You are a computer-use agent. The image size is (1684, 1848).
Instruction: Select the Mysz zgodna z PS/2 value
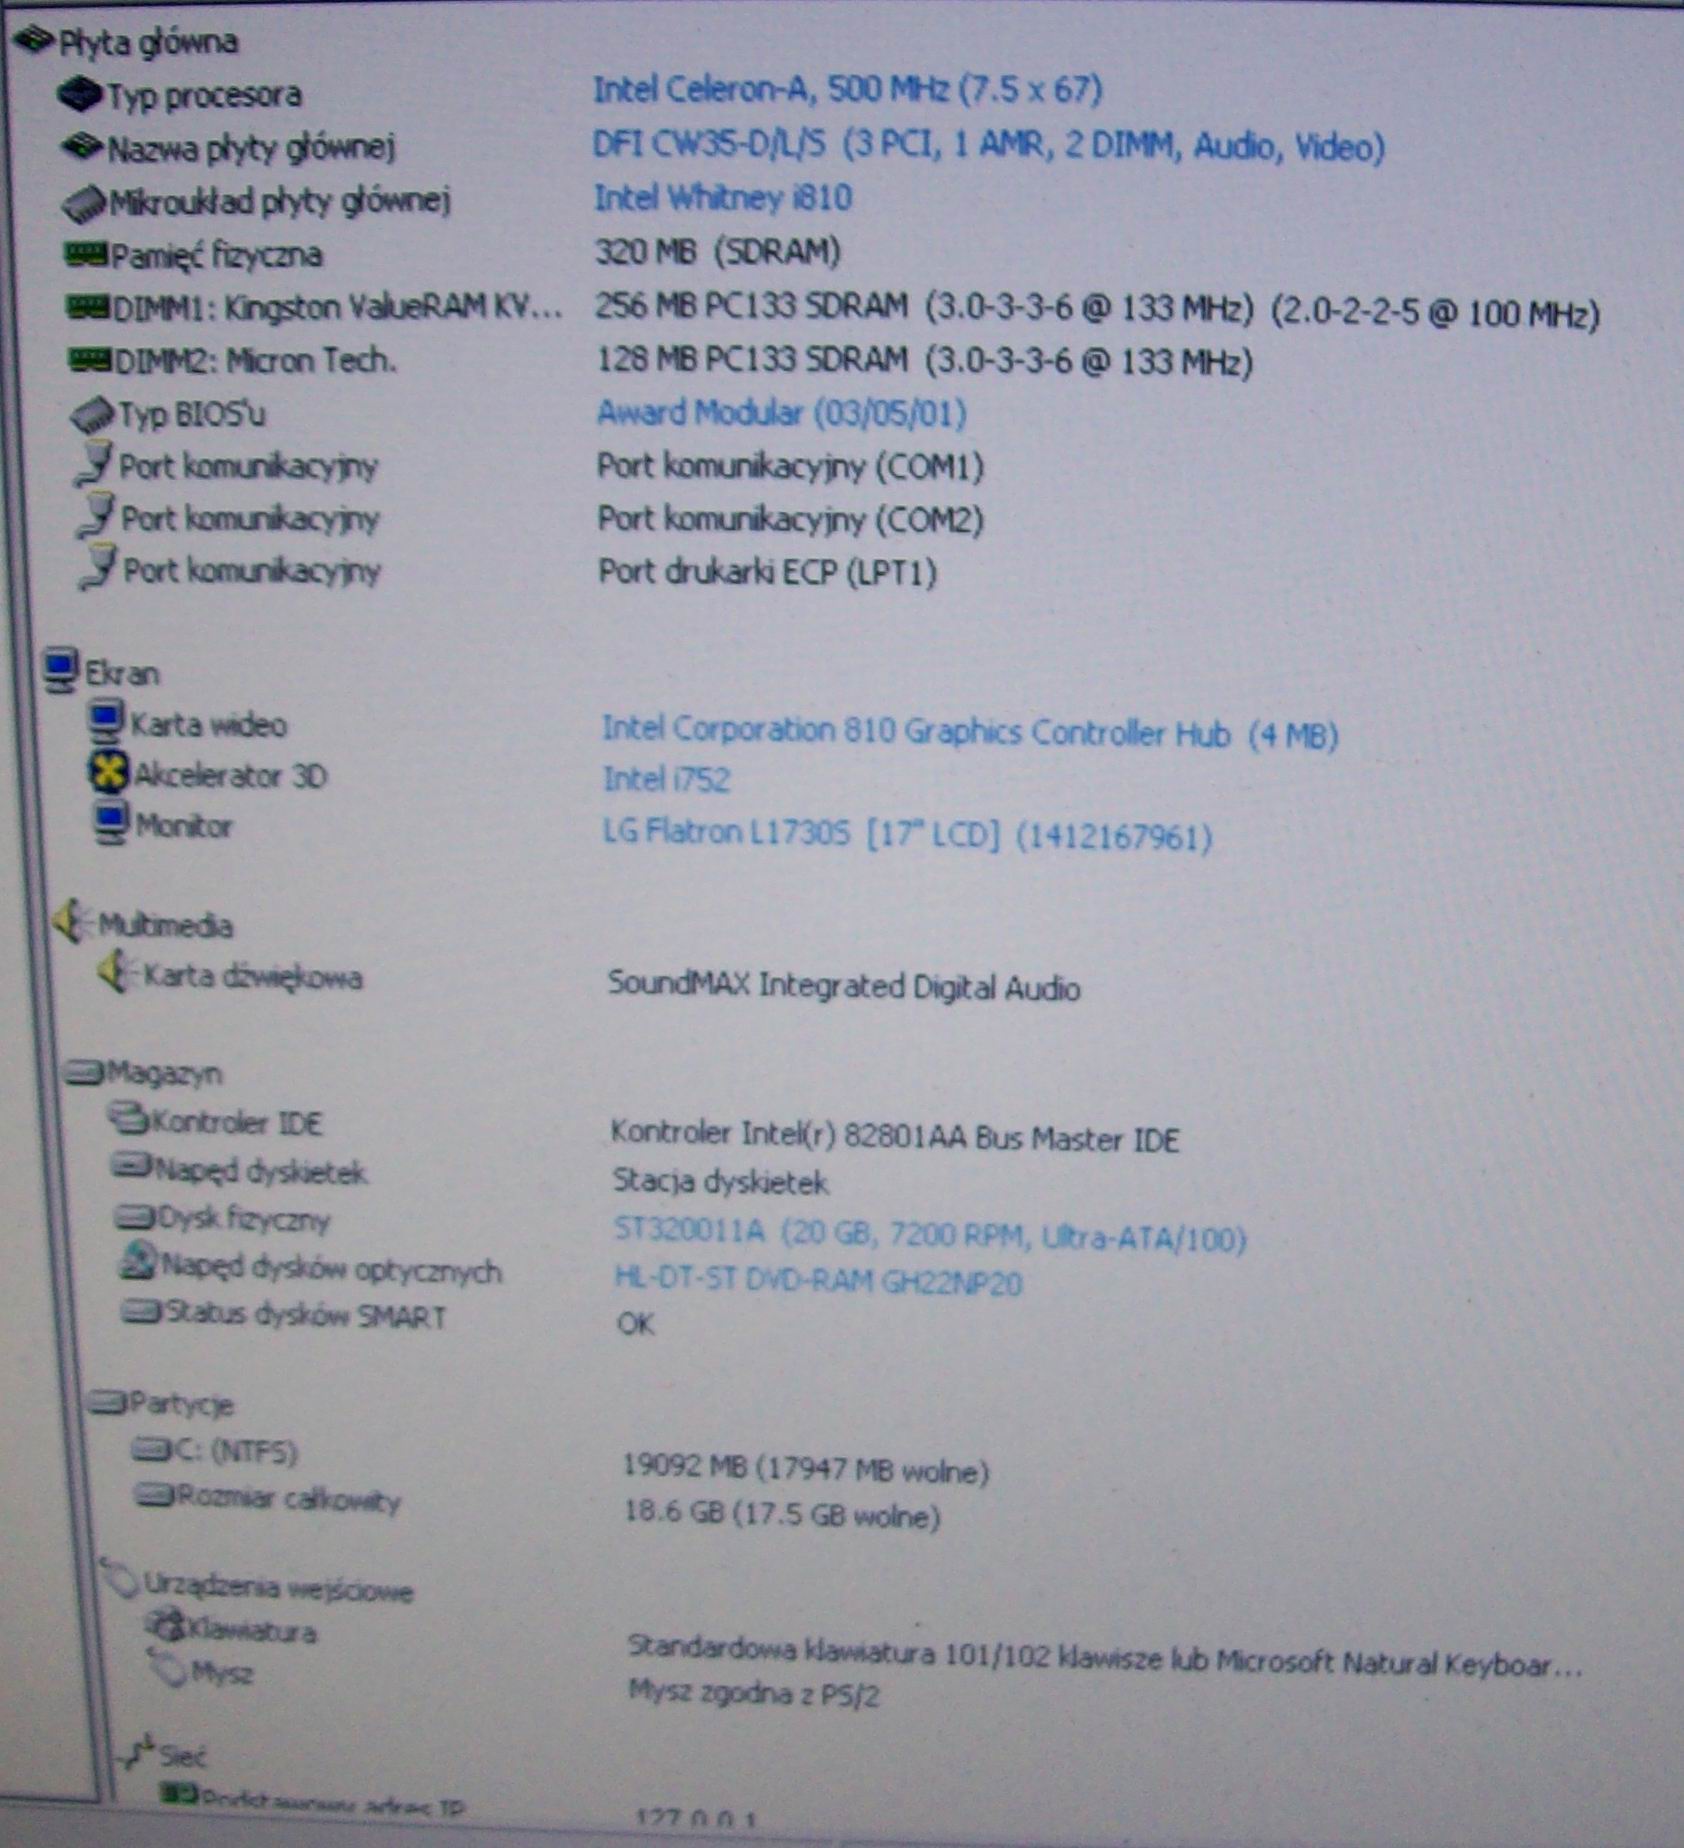click(x=754, y=1692)
